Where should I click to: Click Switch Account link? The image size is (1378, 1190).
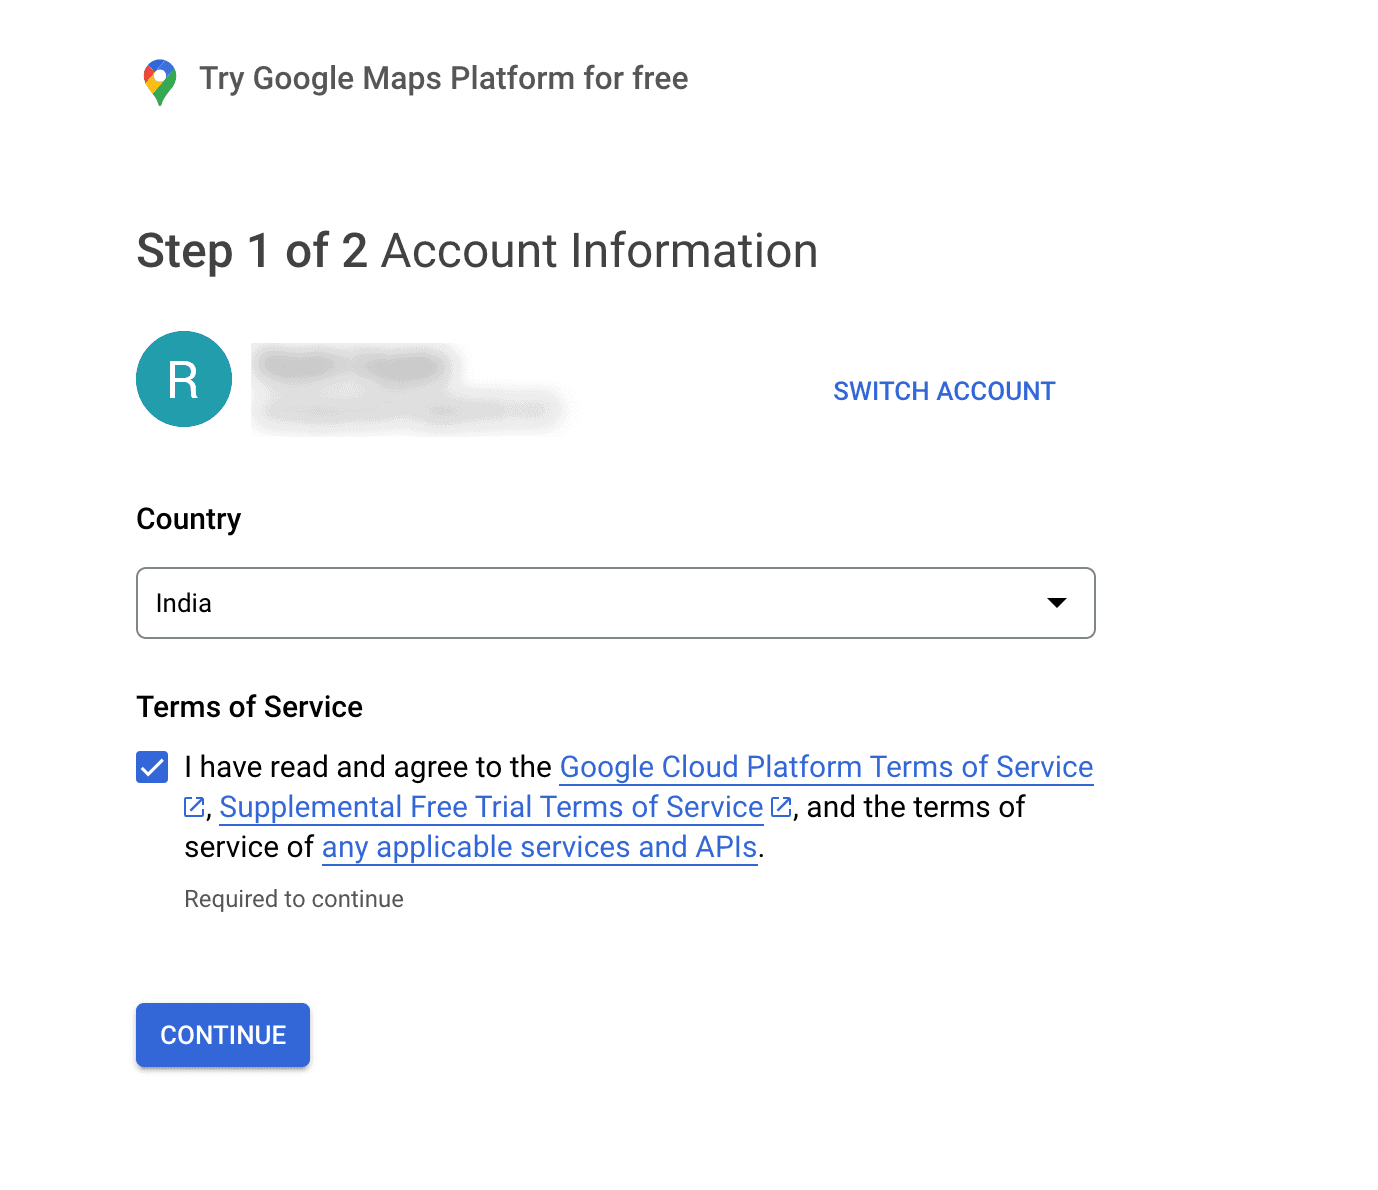coord(944,391)
